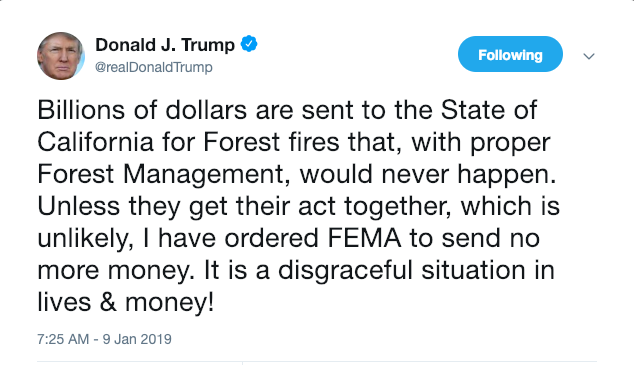Open the @realDonaldTrump handle link
This screenshot has width=634, height=365.
[154, 67]
